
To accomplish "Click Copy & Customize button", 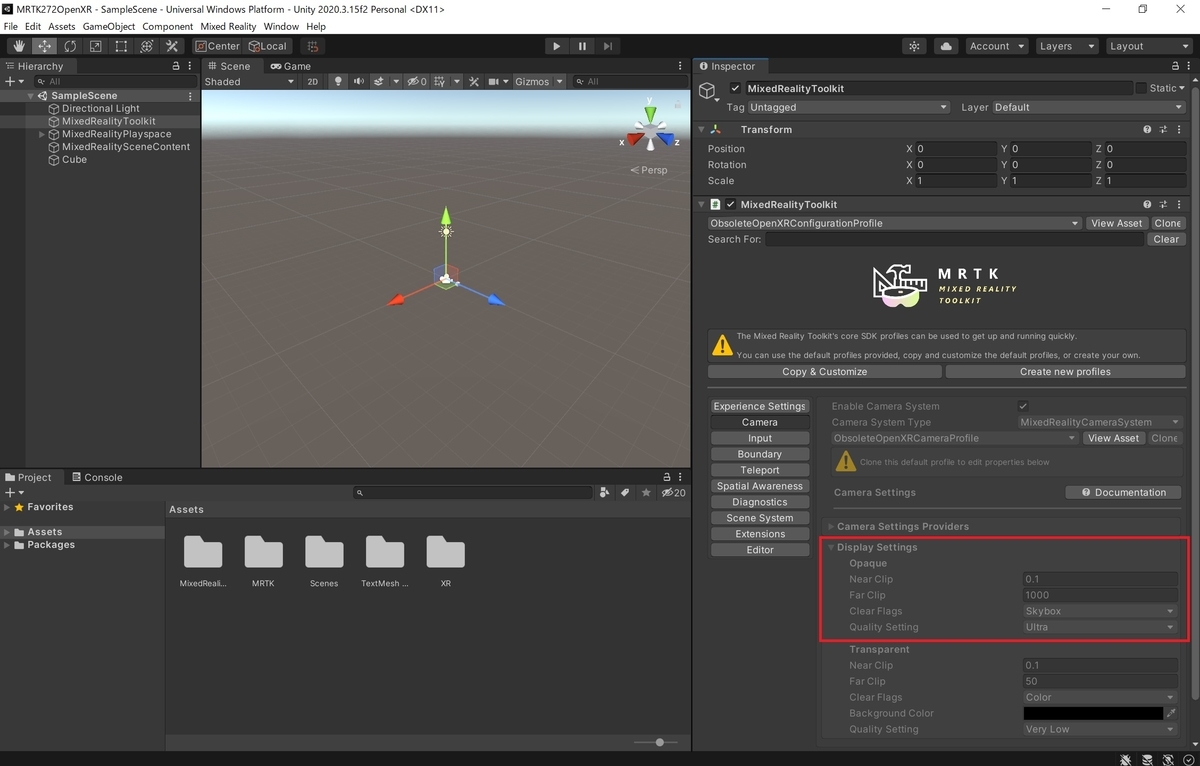I will tap(825, 371).
